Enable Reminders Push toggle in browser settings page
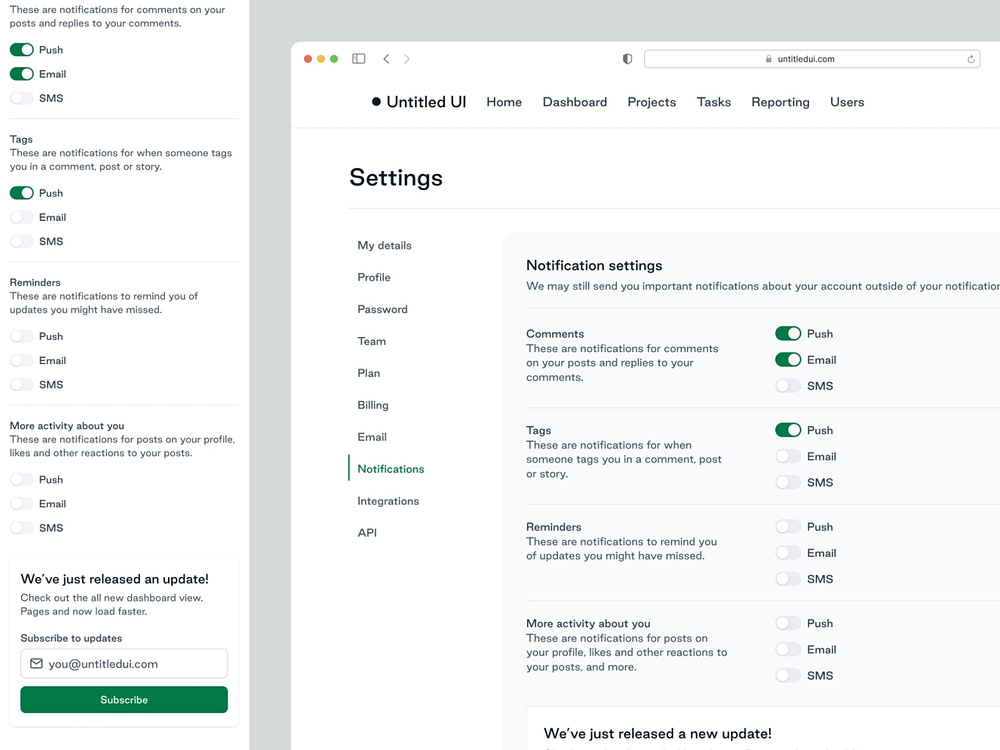 tap(788, 527)
